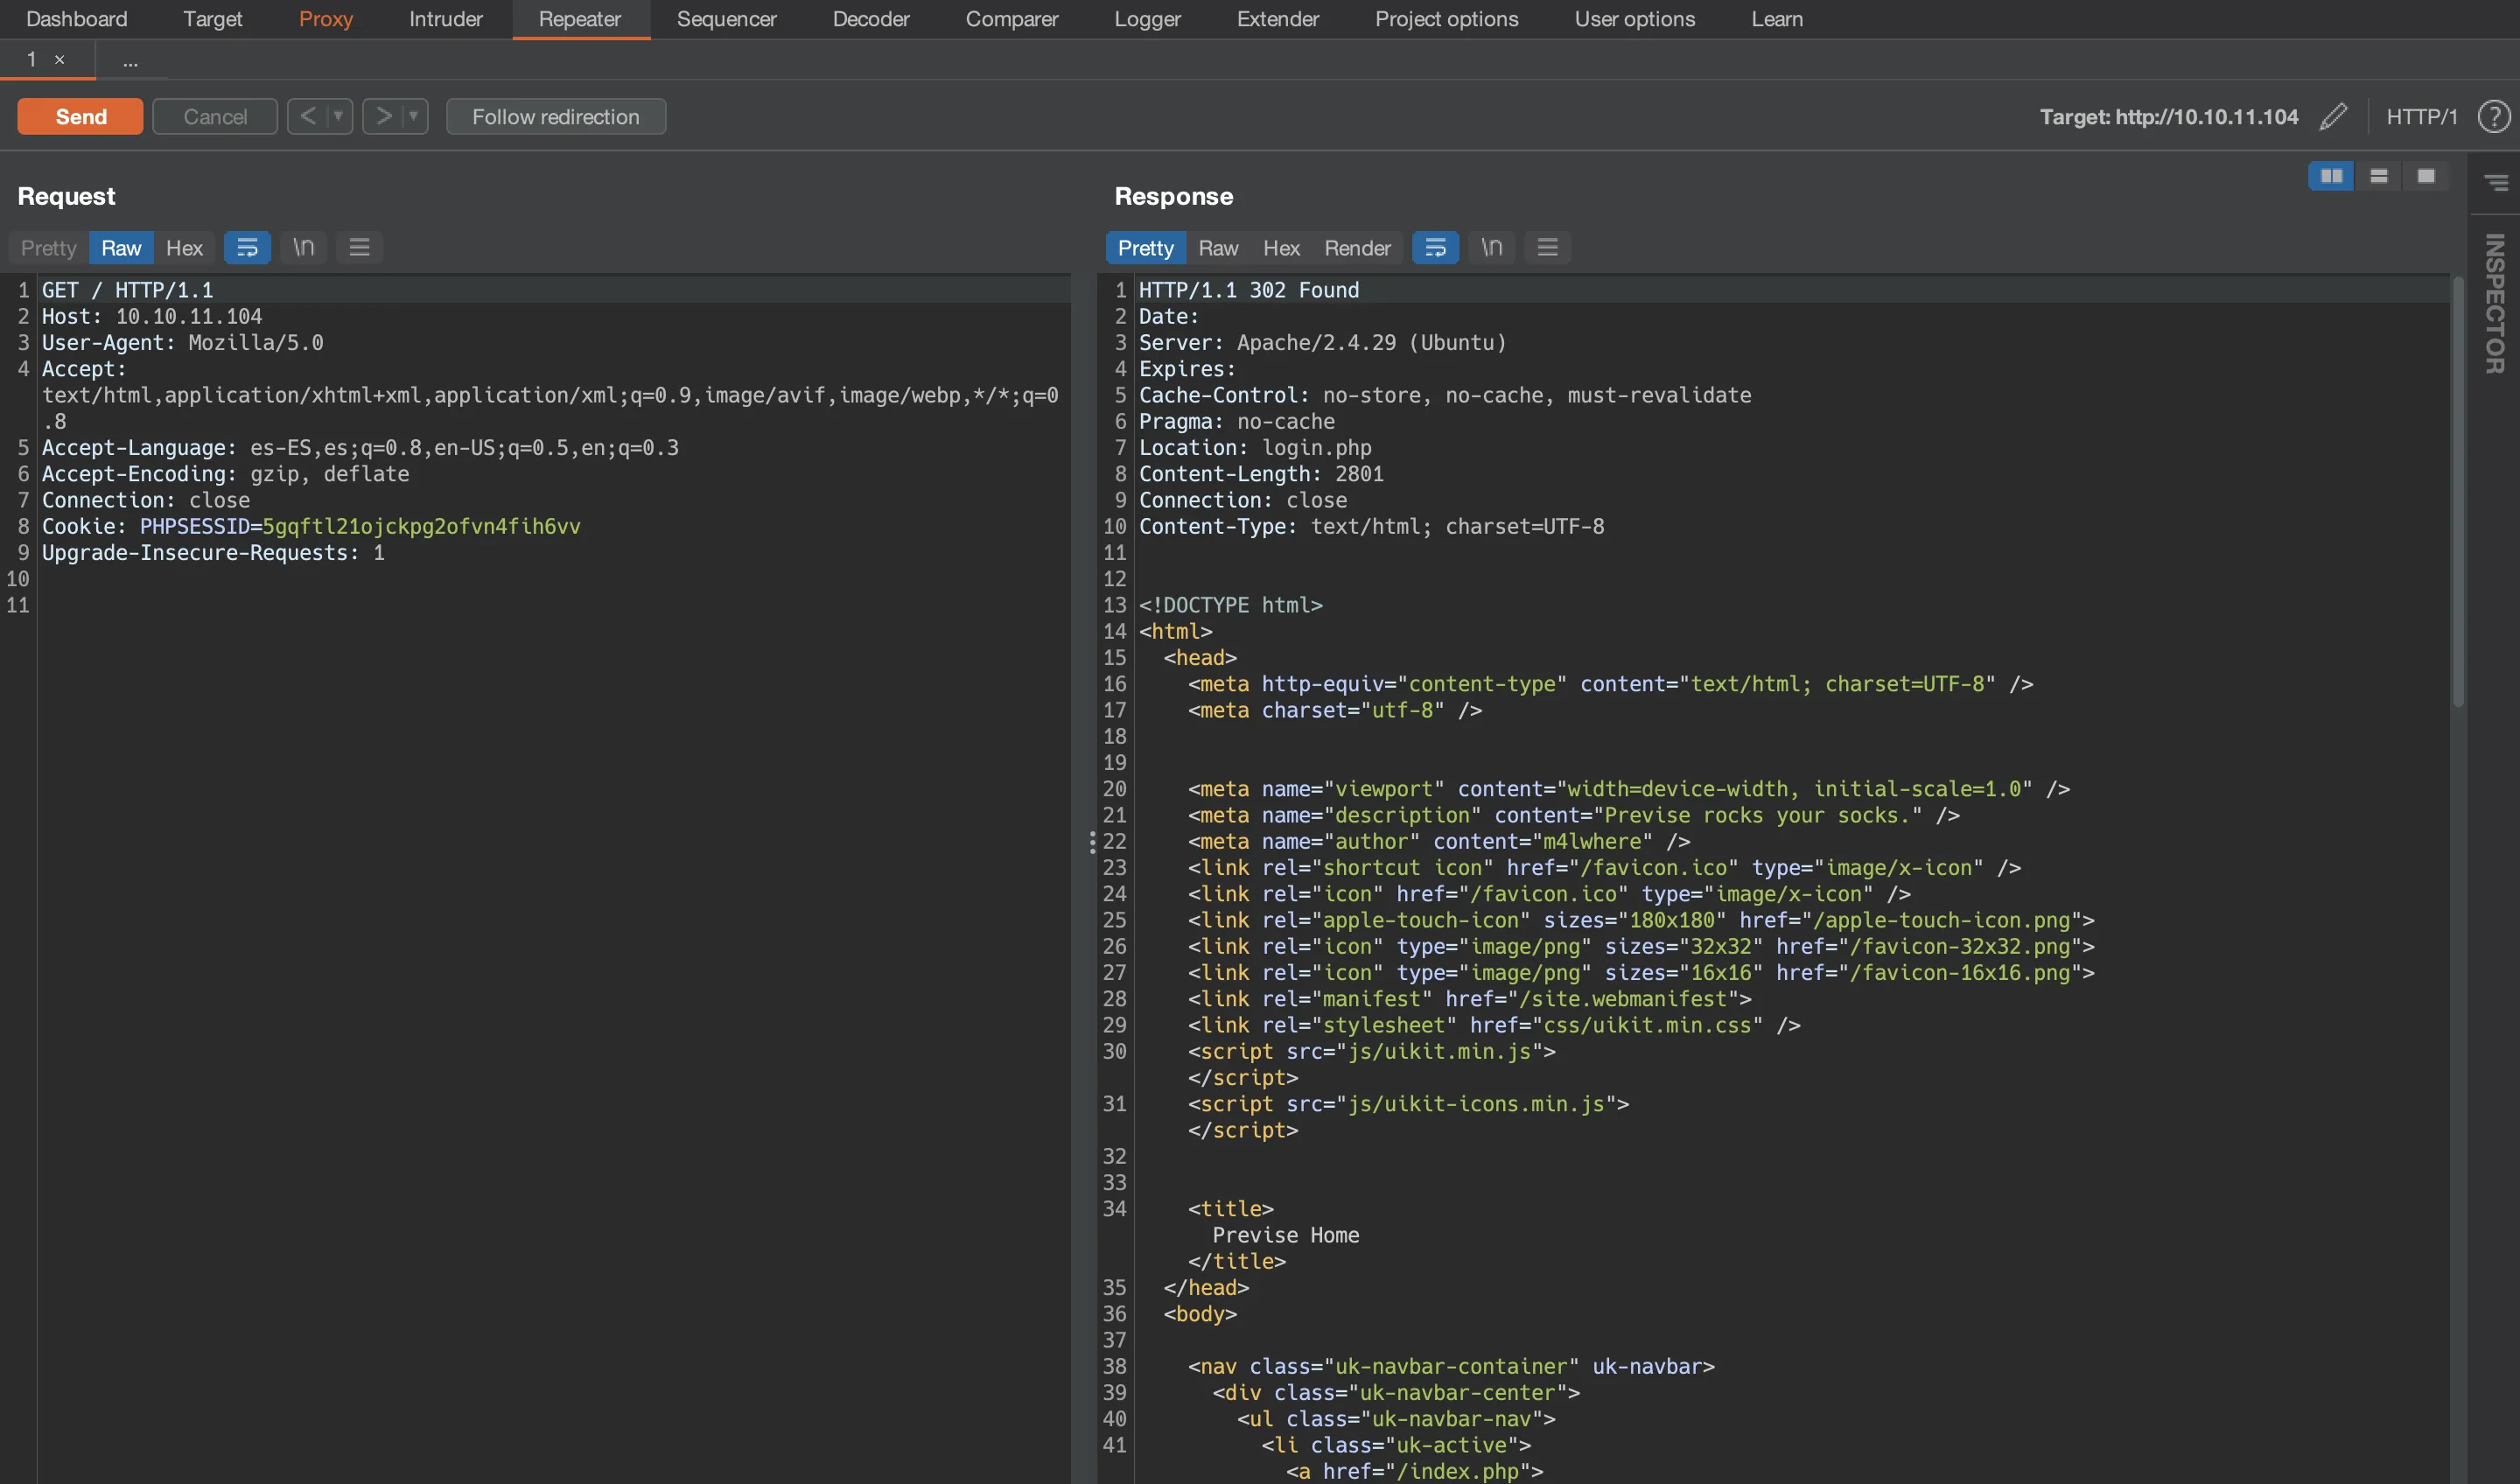Select side-by-side split layout icon

2331,176
